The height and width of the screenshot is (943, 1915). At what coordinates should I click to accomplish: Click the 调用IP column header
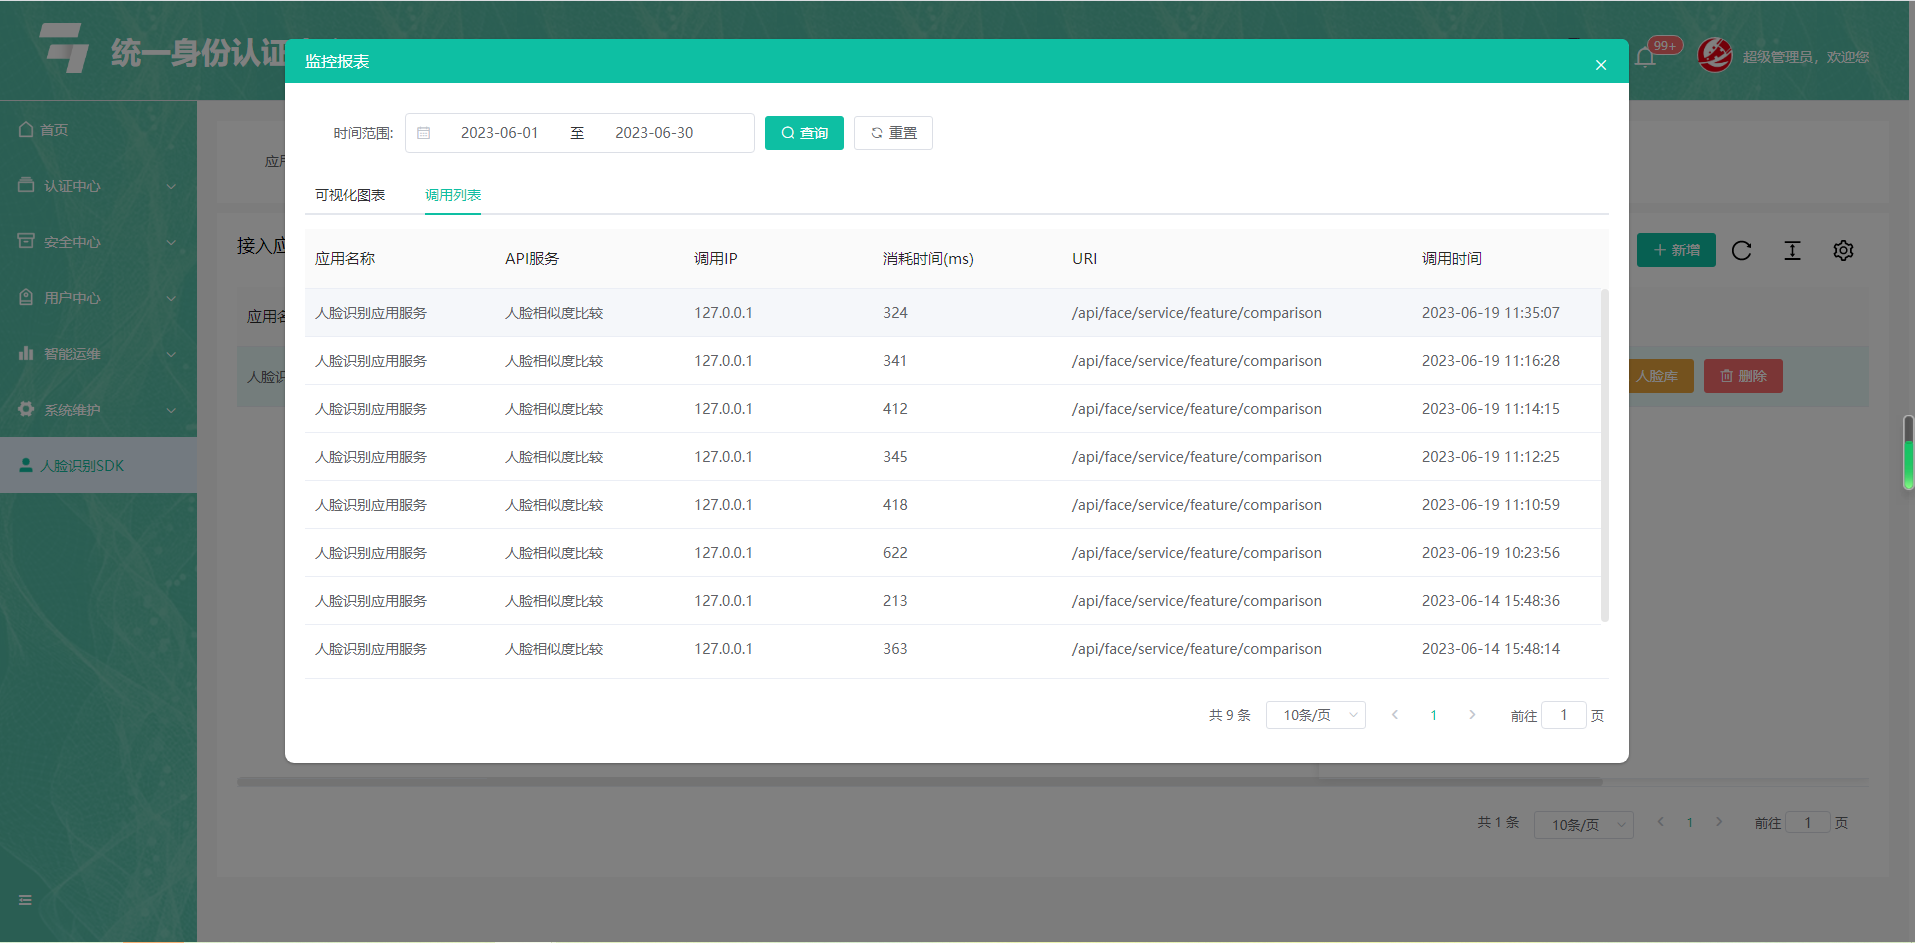716,259
